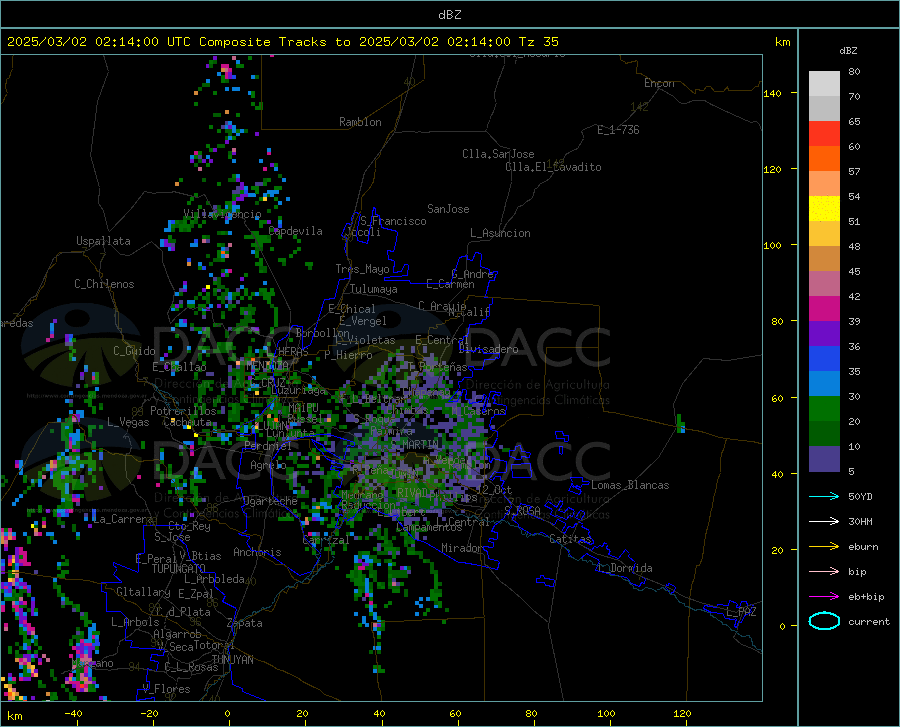Image resolution: width=900 pixels, height=727 pixels.
Task: Click the current cyan ellipse icon
Action: (824, 621)
